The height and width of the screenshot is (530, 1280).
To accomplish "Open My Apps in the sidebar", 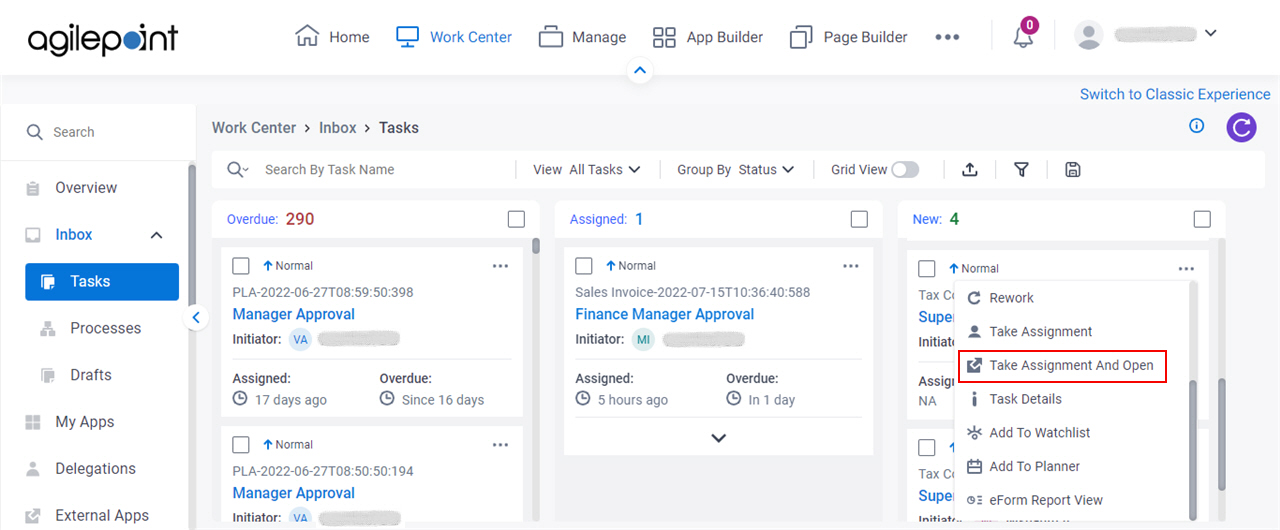I will [x=85, y=422].
